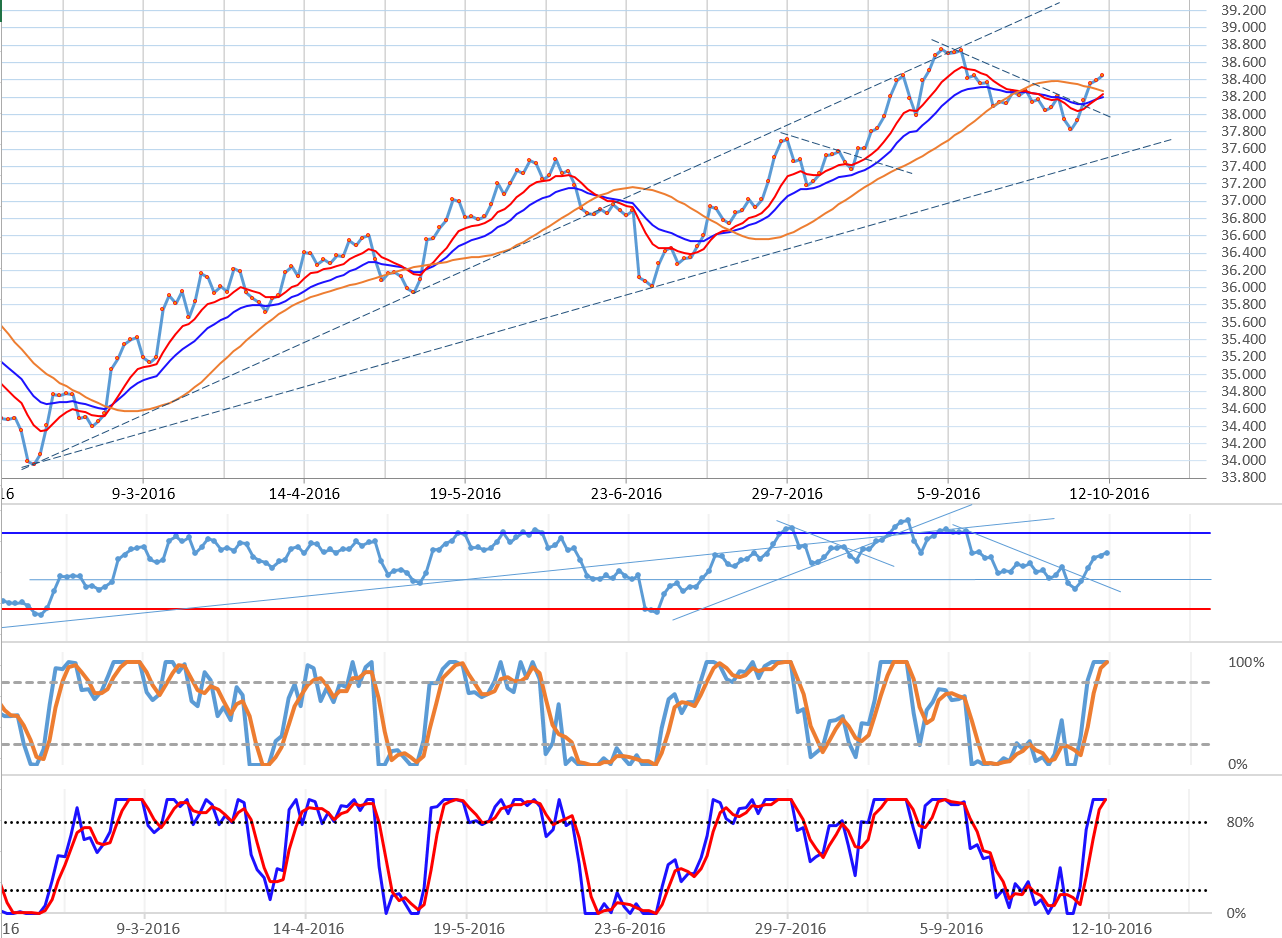Click the price peak marker near 5-9-2016
1282x938 pixels.
pos(942,48)
